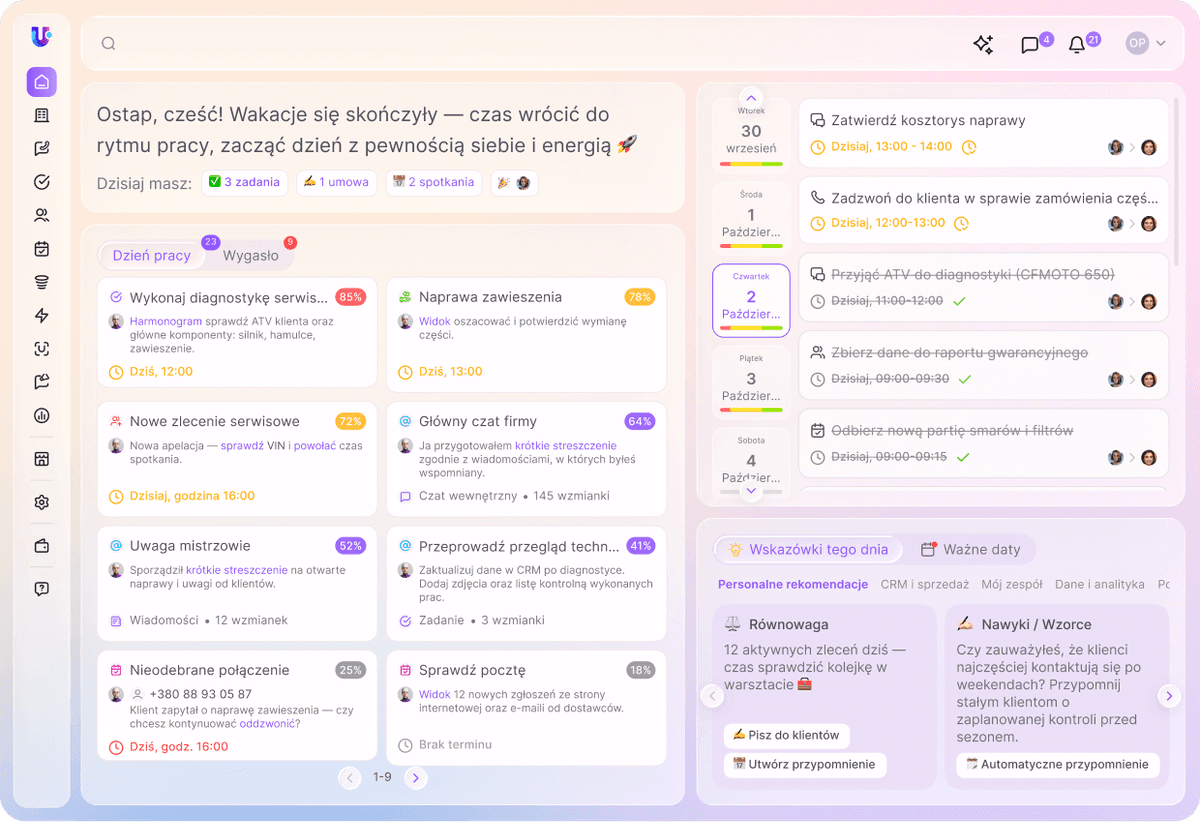The width and height of the screenshot is (1200, 822).
Task: Open the contacts icon in the left sidebar
Action: 41,215
